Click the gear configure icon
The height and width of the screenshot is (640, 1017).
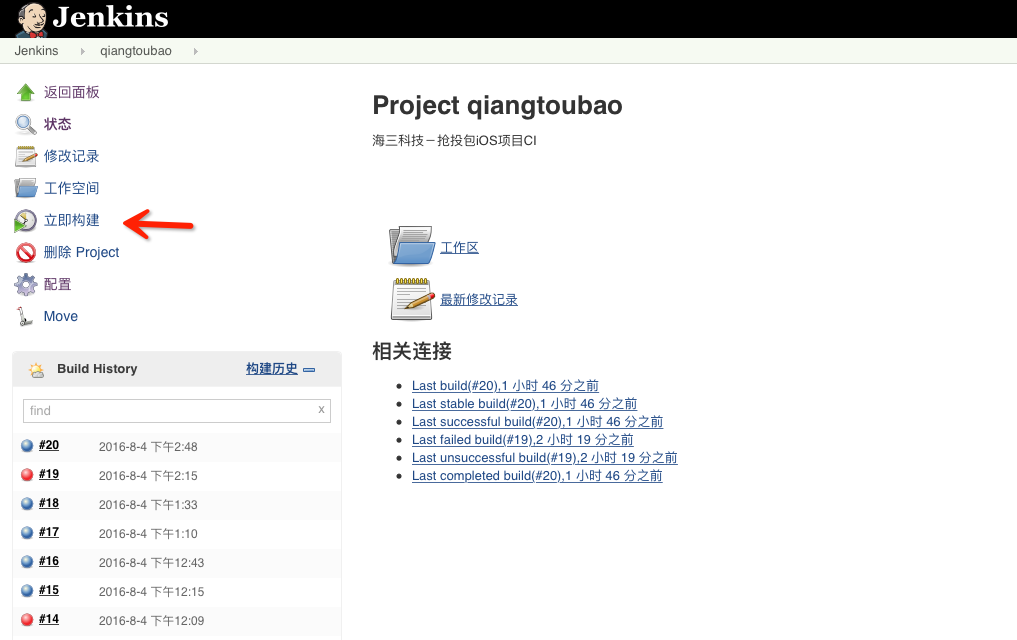(x=26, y=284)
